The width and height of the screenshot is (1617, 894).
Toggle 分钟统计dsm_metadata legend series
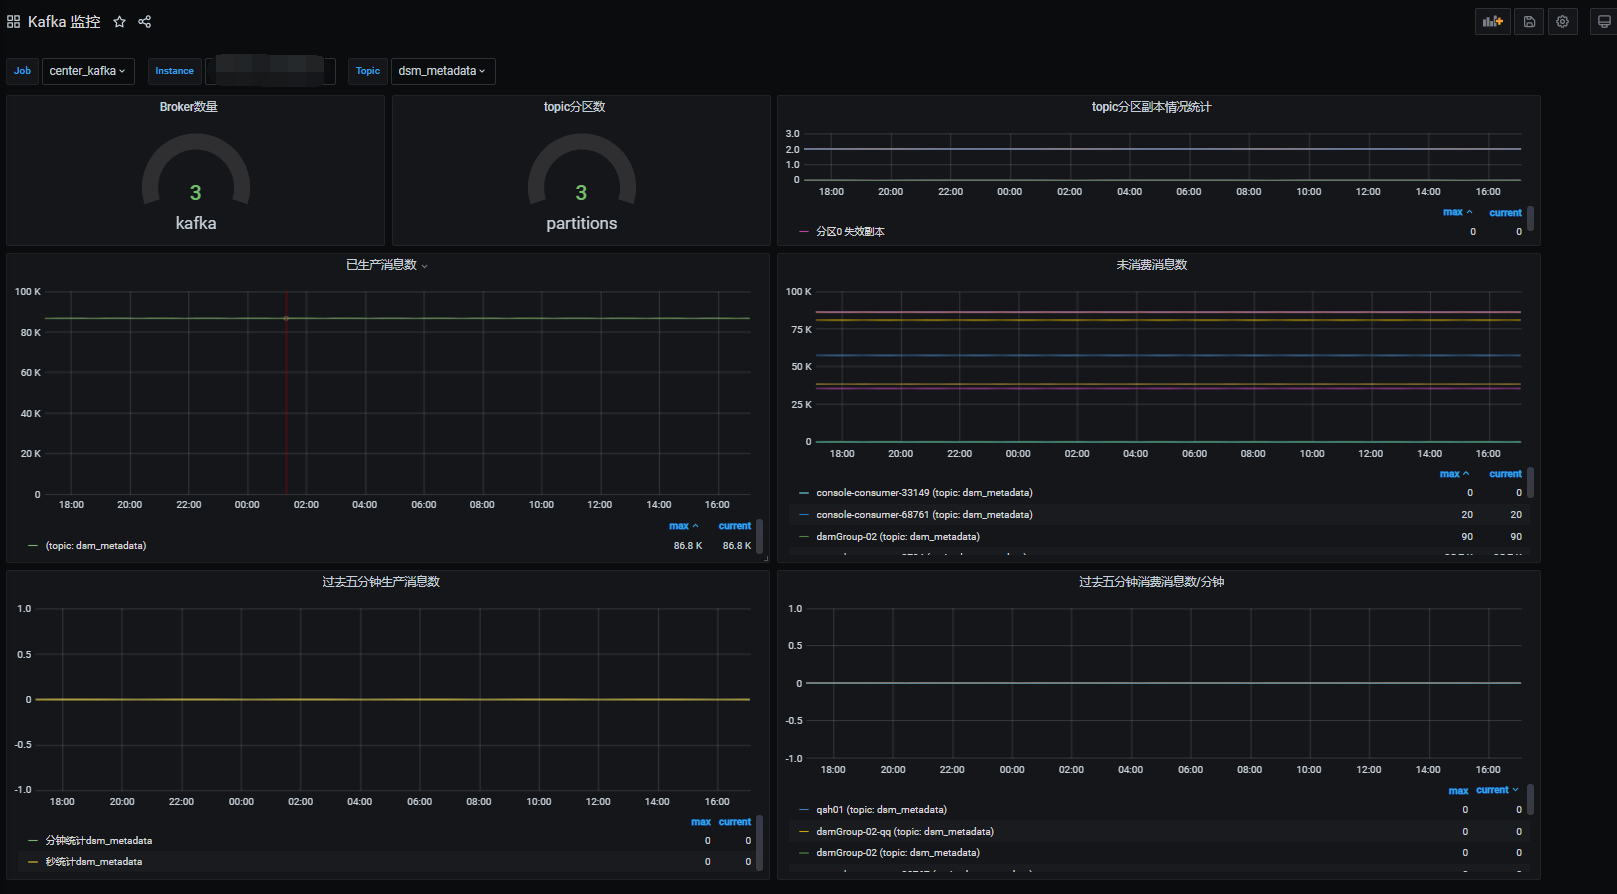click(99, 841)
